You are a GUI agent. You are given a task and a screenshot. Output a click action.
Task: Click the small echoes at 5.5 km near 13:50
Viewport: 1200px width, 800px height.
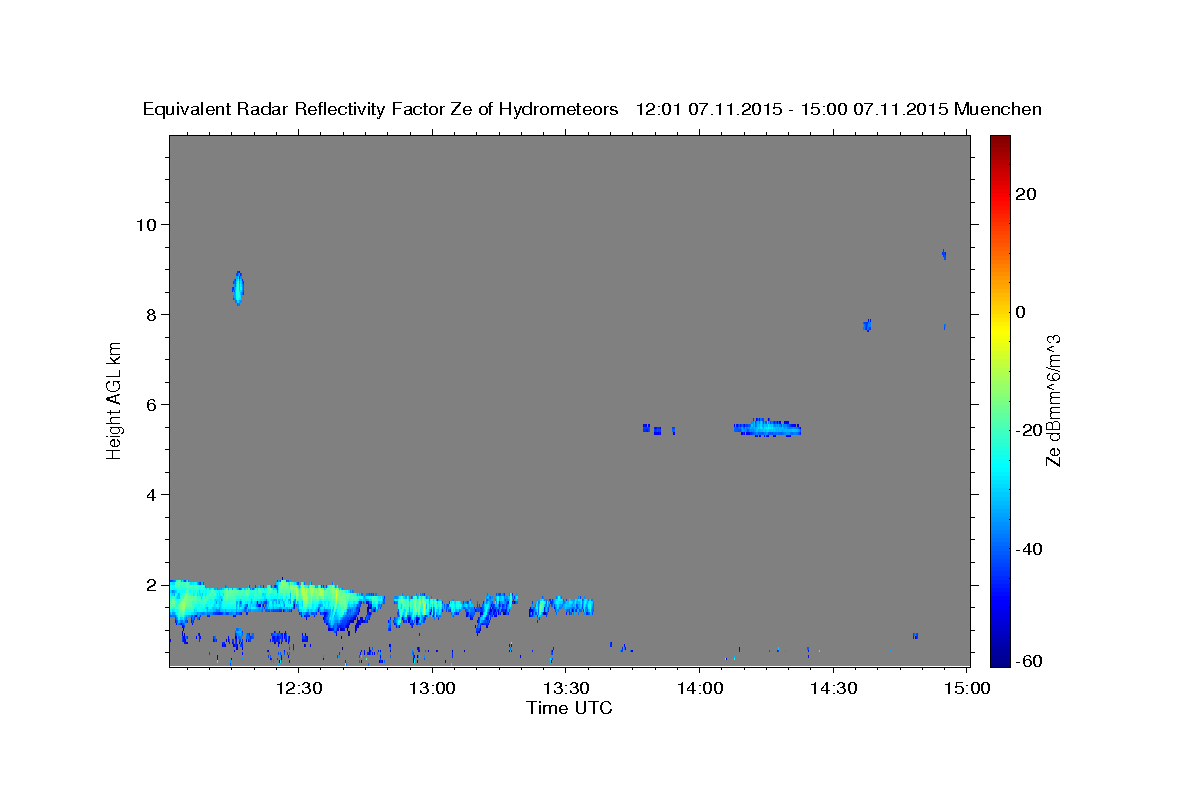coord(658,430)
